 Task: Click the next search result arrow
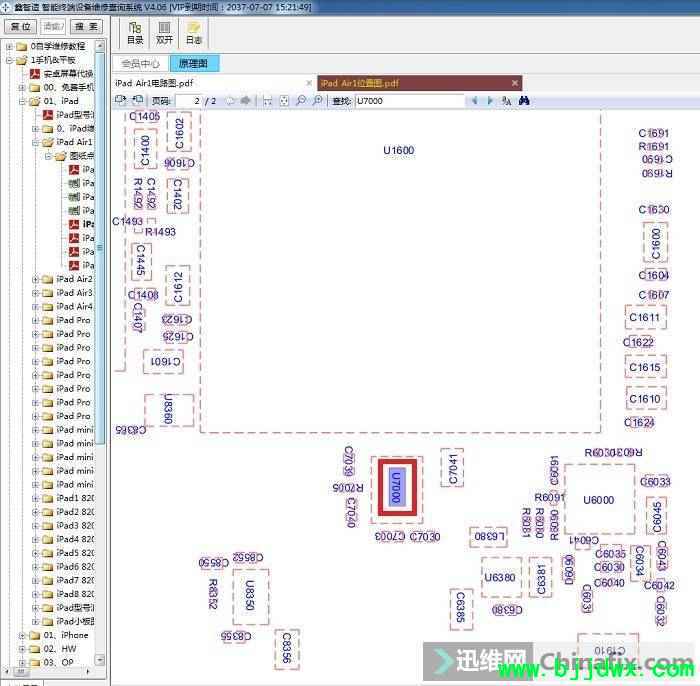490,101
